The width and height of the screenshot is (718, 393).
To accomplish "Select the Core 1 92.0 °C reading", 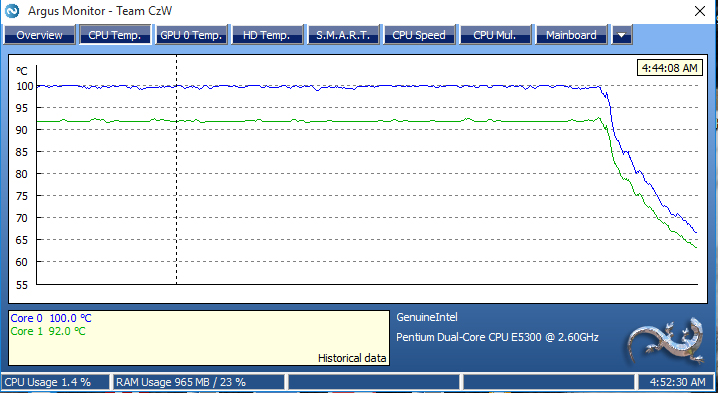I will tap(48, 331).
